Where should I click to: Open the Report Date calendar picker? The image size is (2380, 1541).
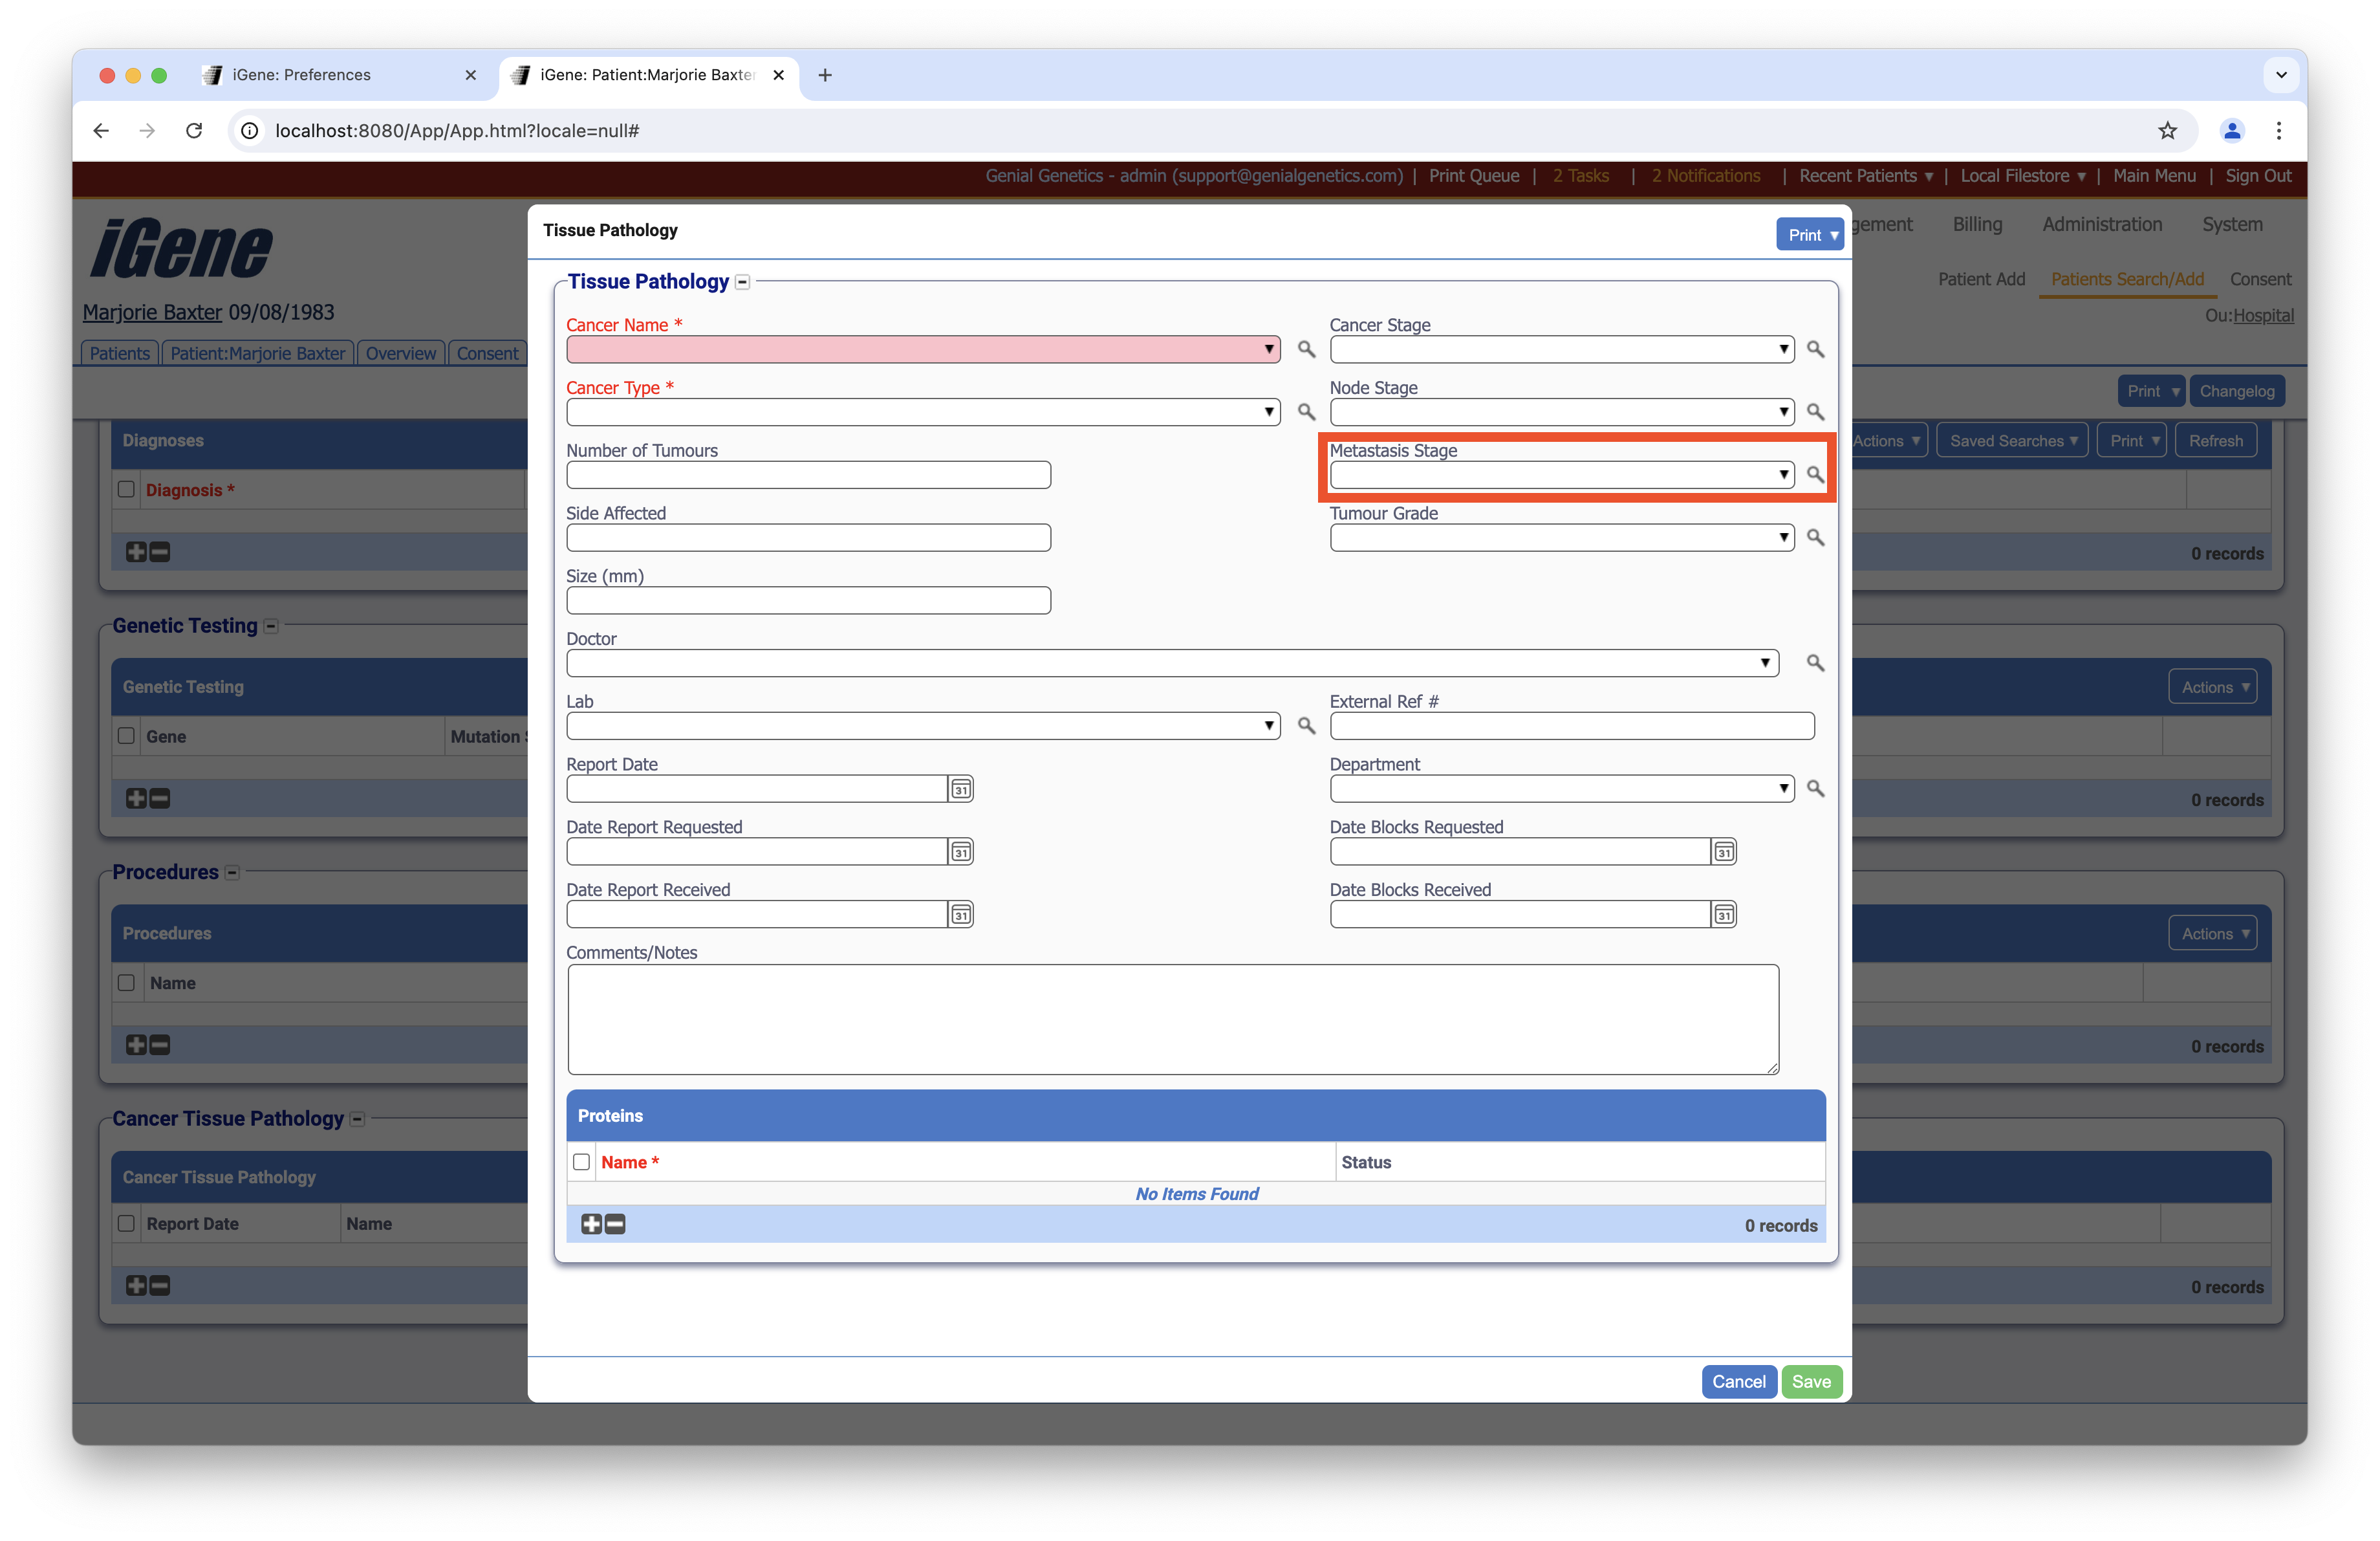tap(960, 789)
